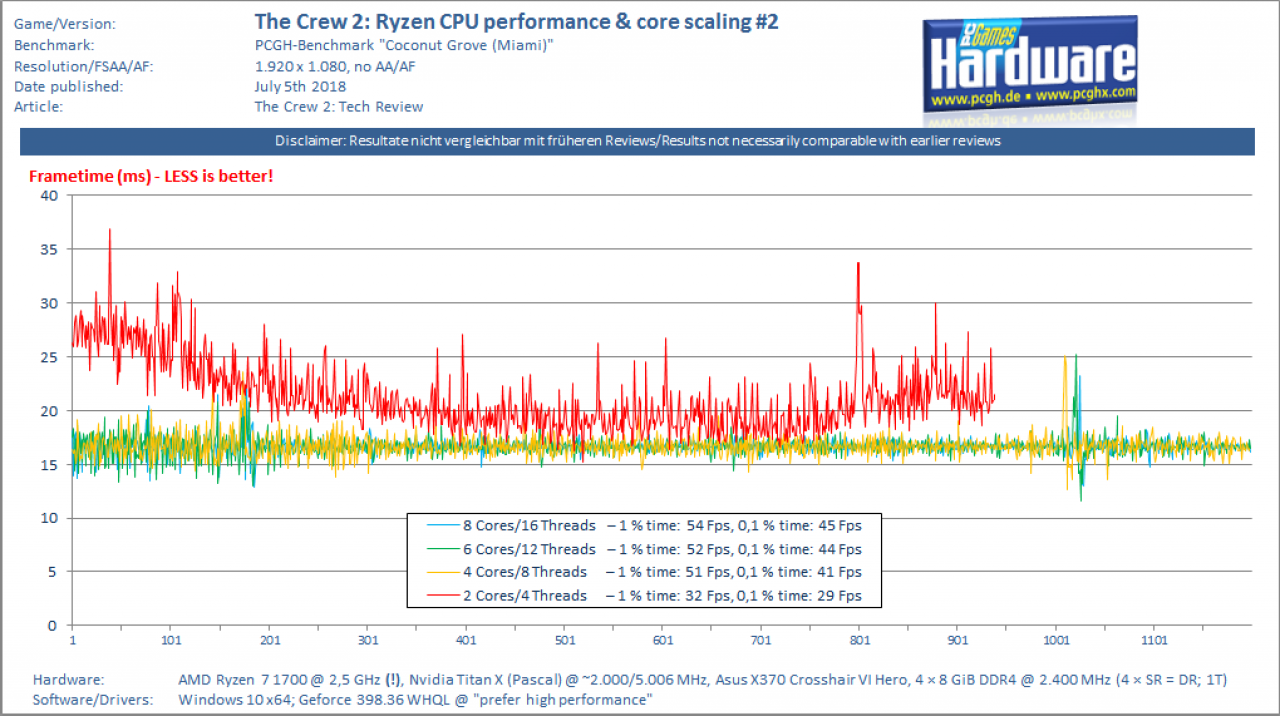The image size is (1280, 716).
Task: Click the x-axis label 601
Action: pyautogui.click(x=662, y=639)
